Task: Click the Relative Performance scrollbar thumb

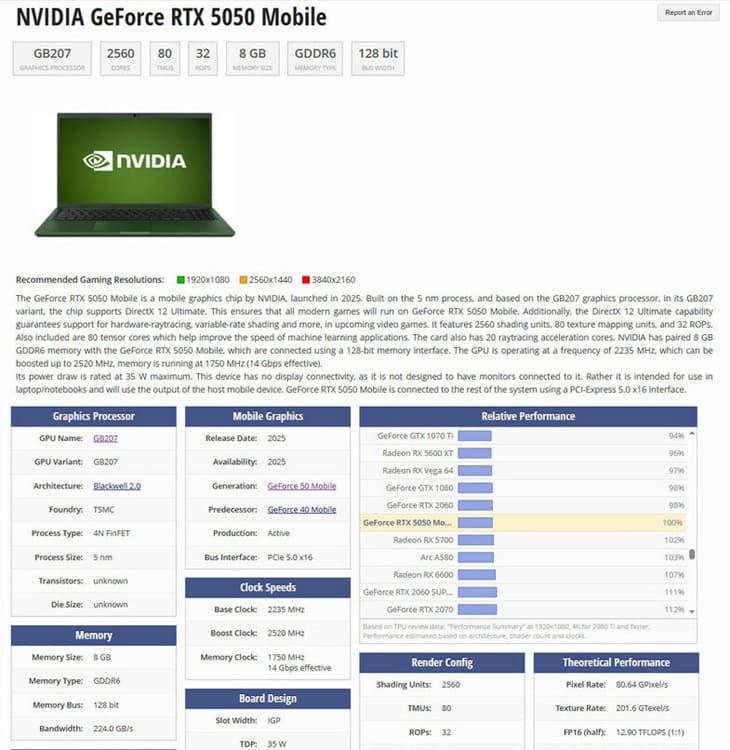Action: (x=692, y=554)
